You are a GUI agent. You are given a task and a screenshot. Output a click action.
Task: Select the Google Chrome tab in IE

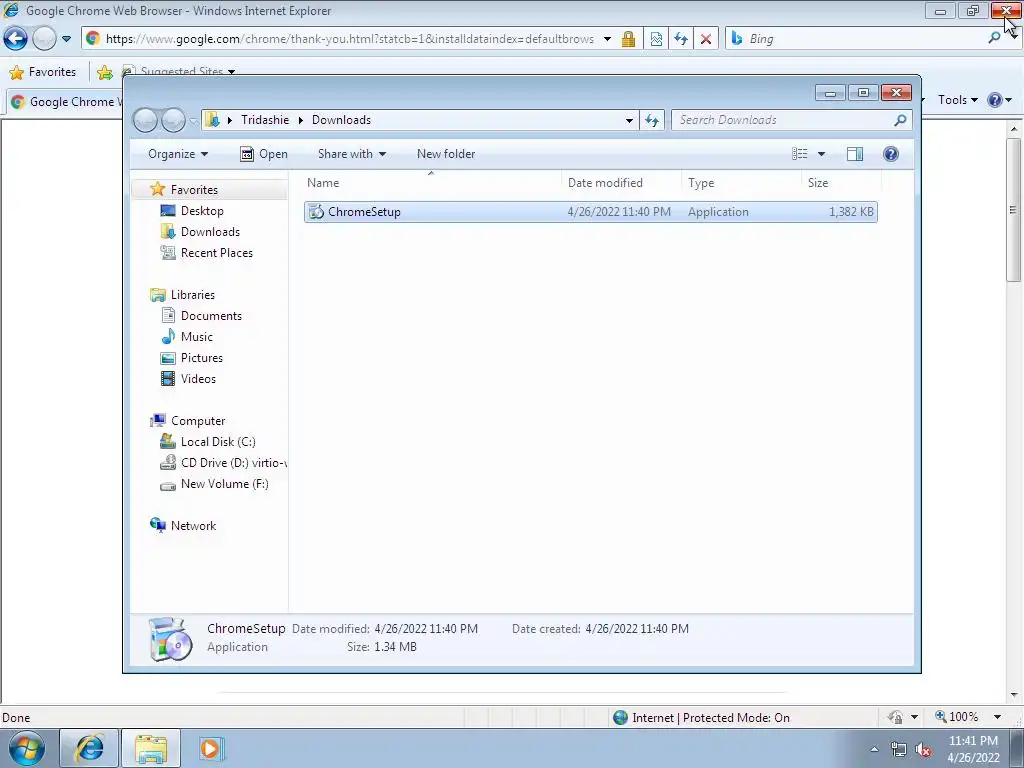tap(65, 102)
